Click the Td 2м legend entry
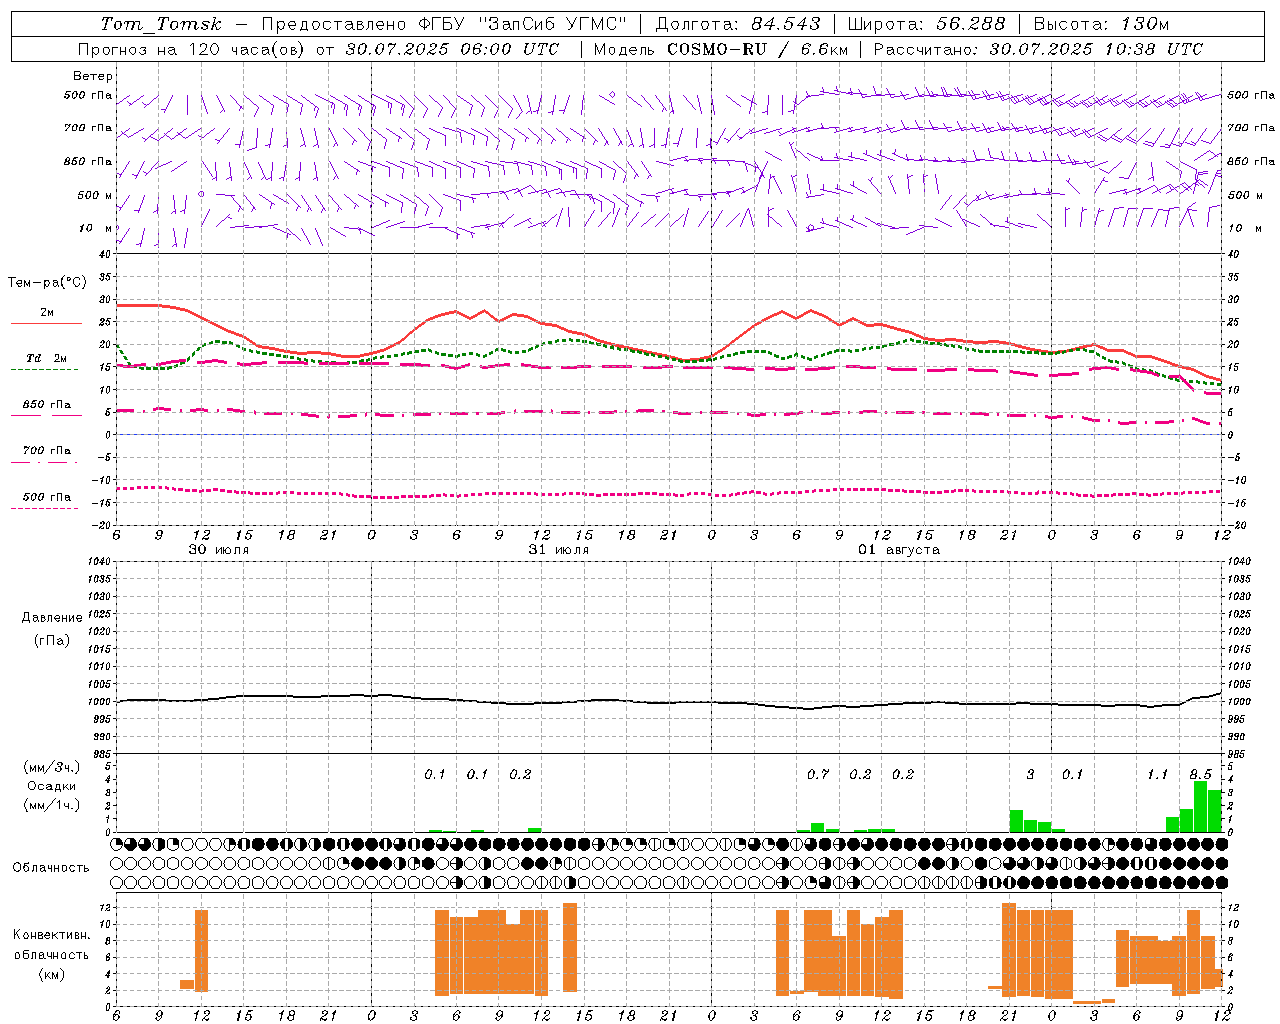Screen dimensions: 1280x1024 (x=47, y=358)
